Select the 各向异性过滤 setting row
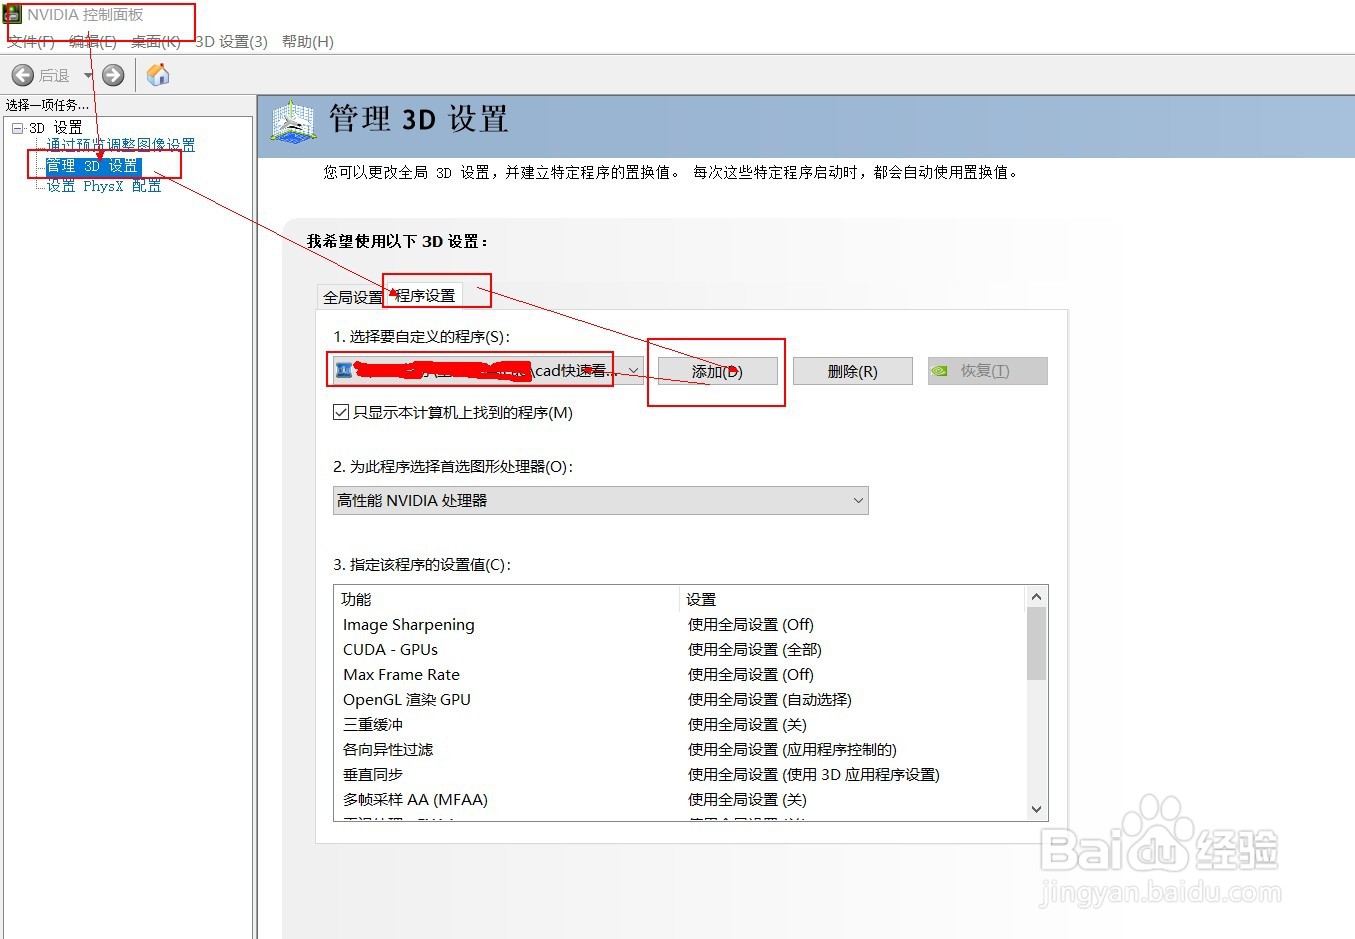The width and height of the screenshot is (1355, 939). point(679,750)
